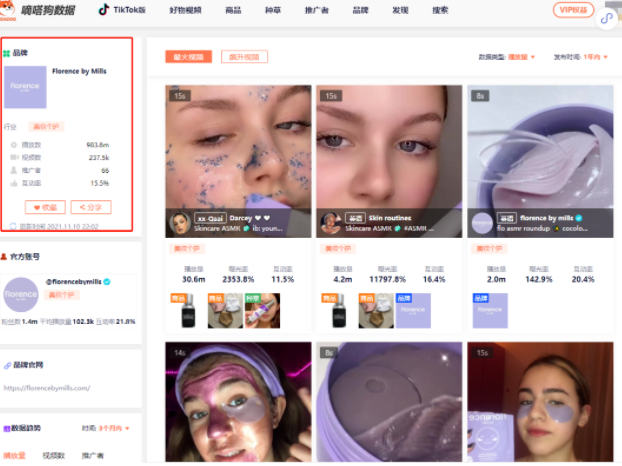Screen dimensions: 622x466
Task: Open the 品牌 florence thumbnail under the 4.2m video
Action: point(413,311)
